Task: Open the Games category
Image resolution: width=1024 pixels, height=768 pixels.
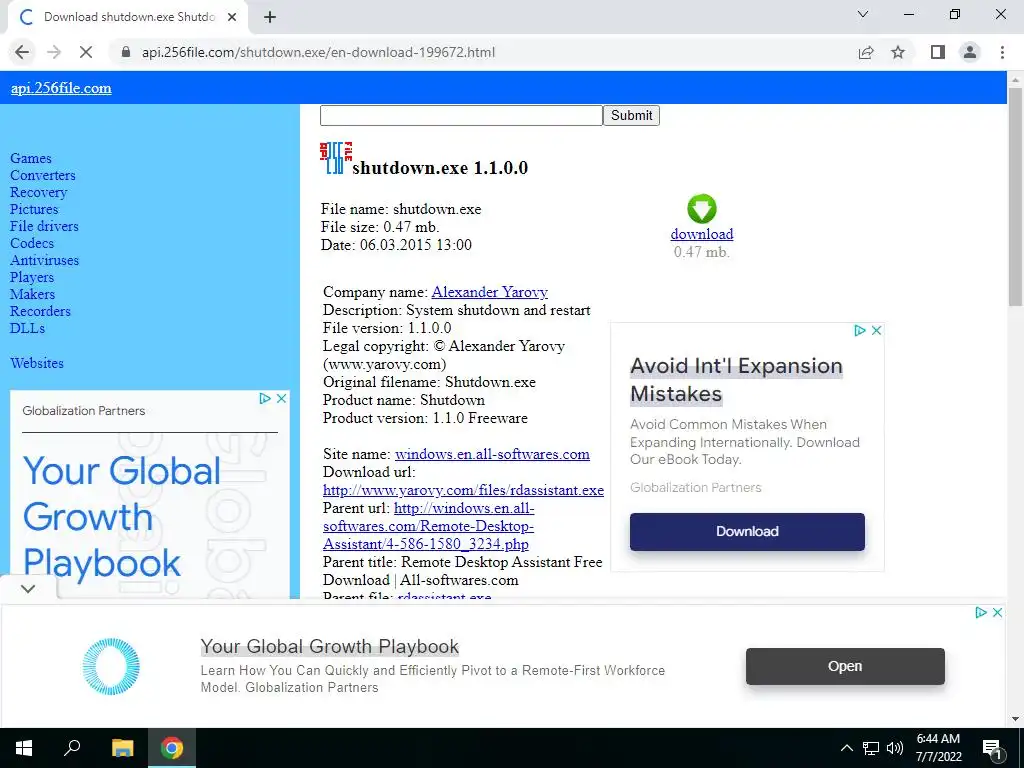Action: pos(31,158)
